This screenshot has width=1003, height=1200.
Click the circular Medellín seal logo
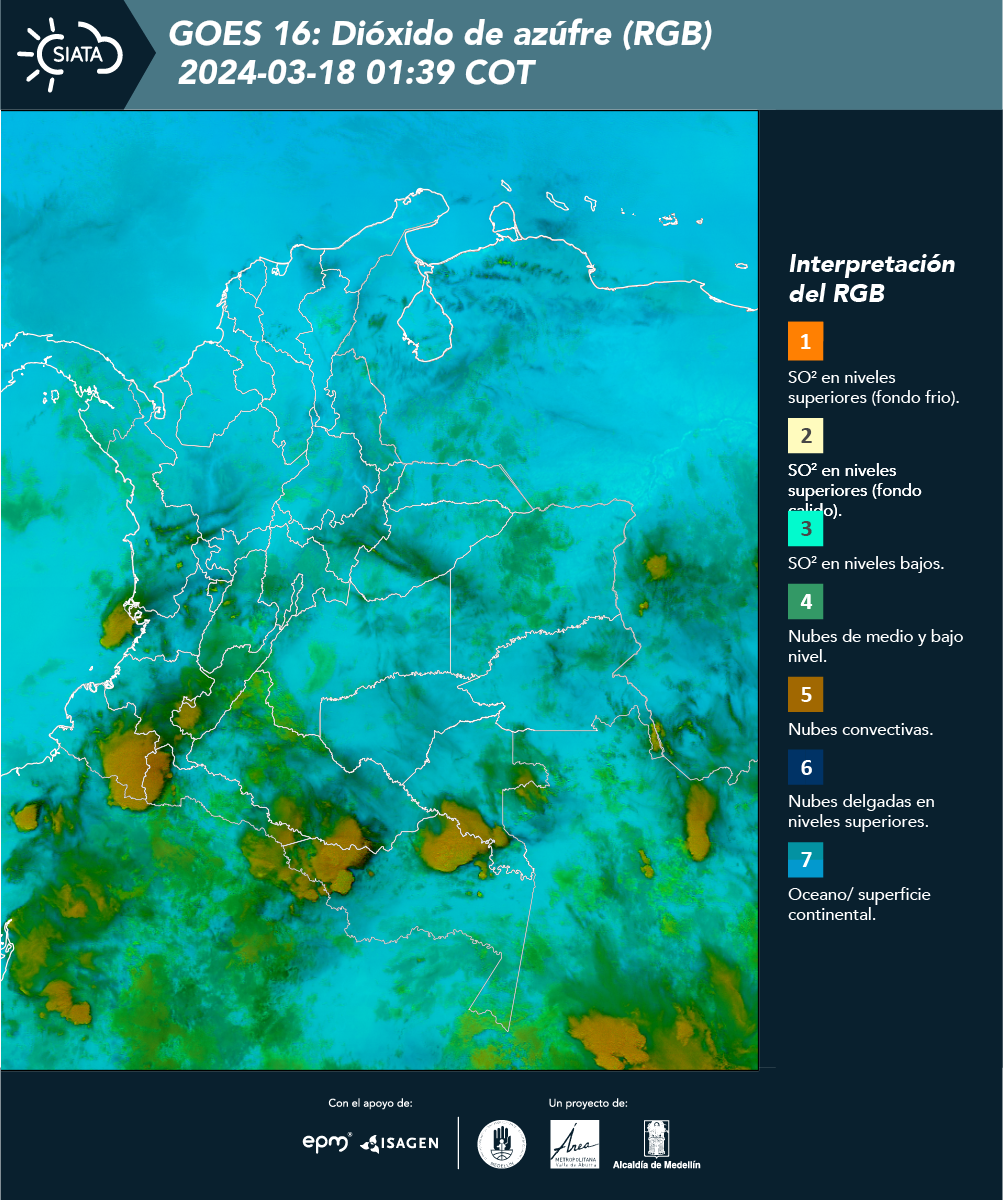point(502,1144)
